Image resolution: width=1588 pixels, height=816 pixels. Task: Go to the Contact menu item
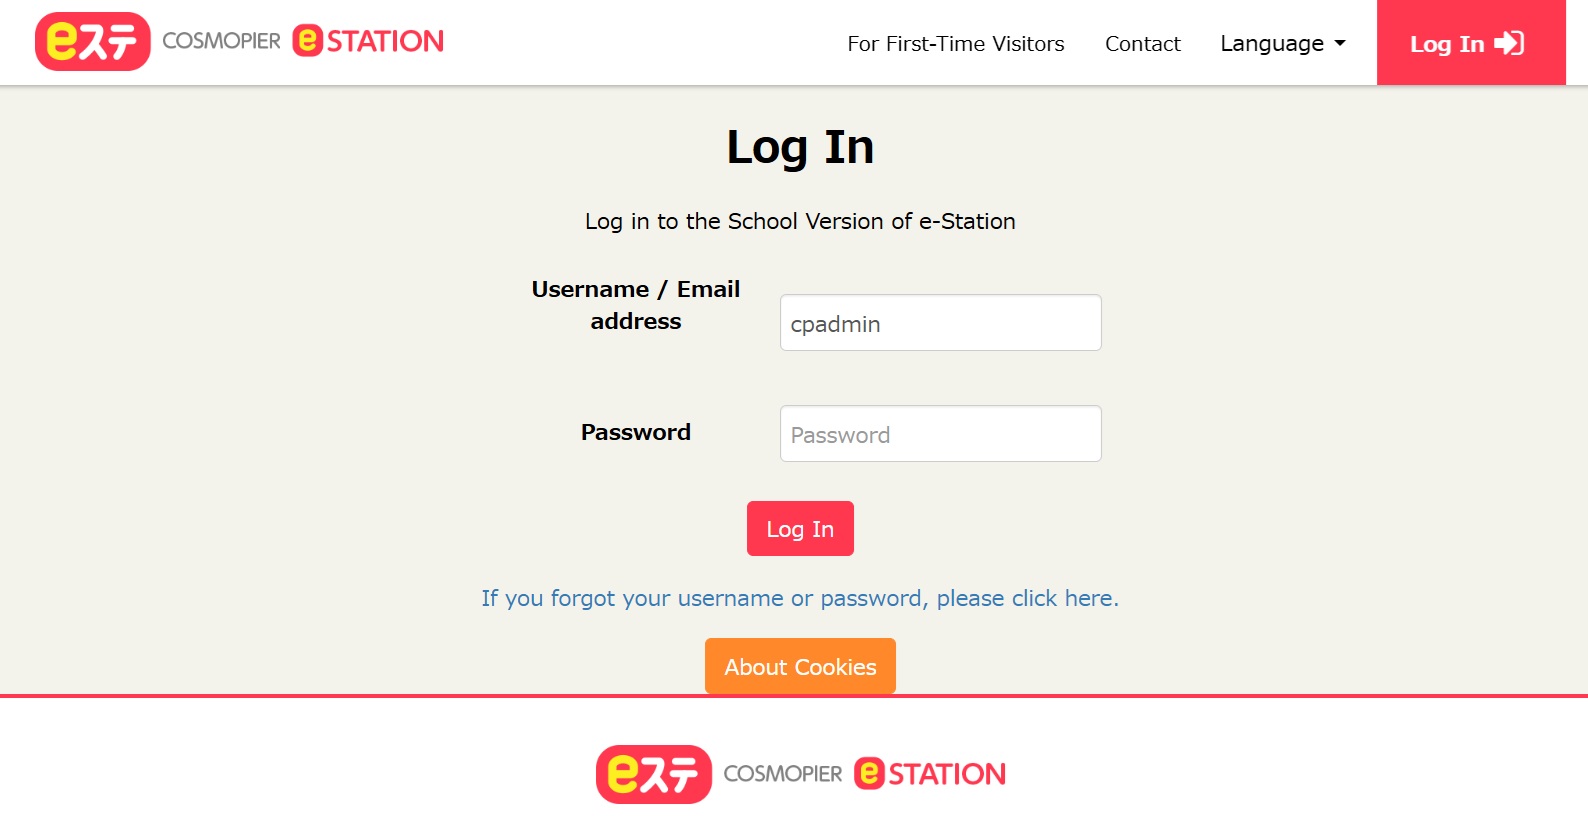[x=1142, y=44]
